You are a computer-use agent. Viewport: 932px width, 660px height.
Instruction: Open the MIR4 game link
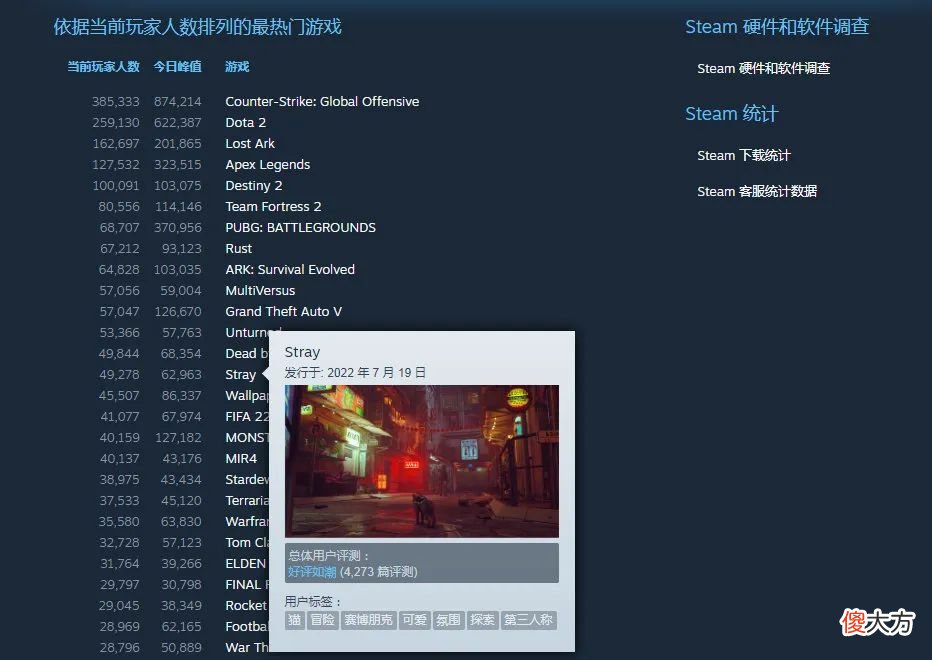click(x=241, y=458)
